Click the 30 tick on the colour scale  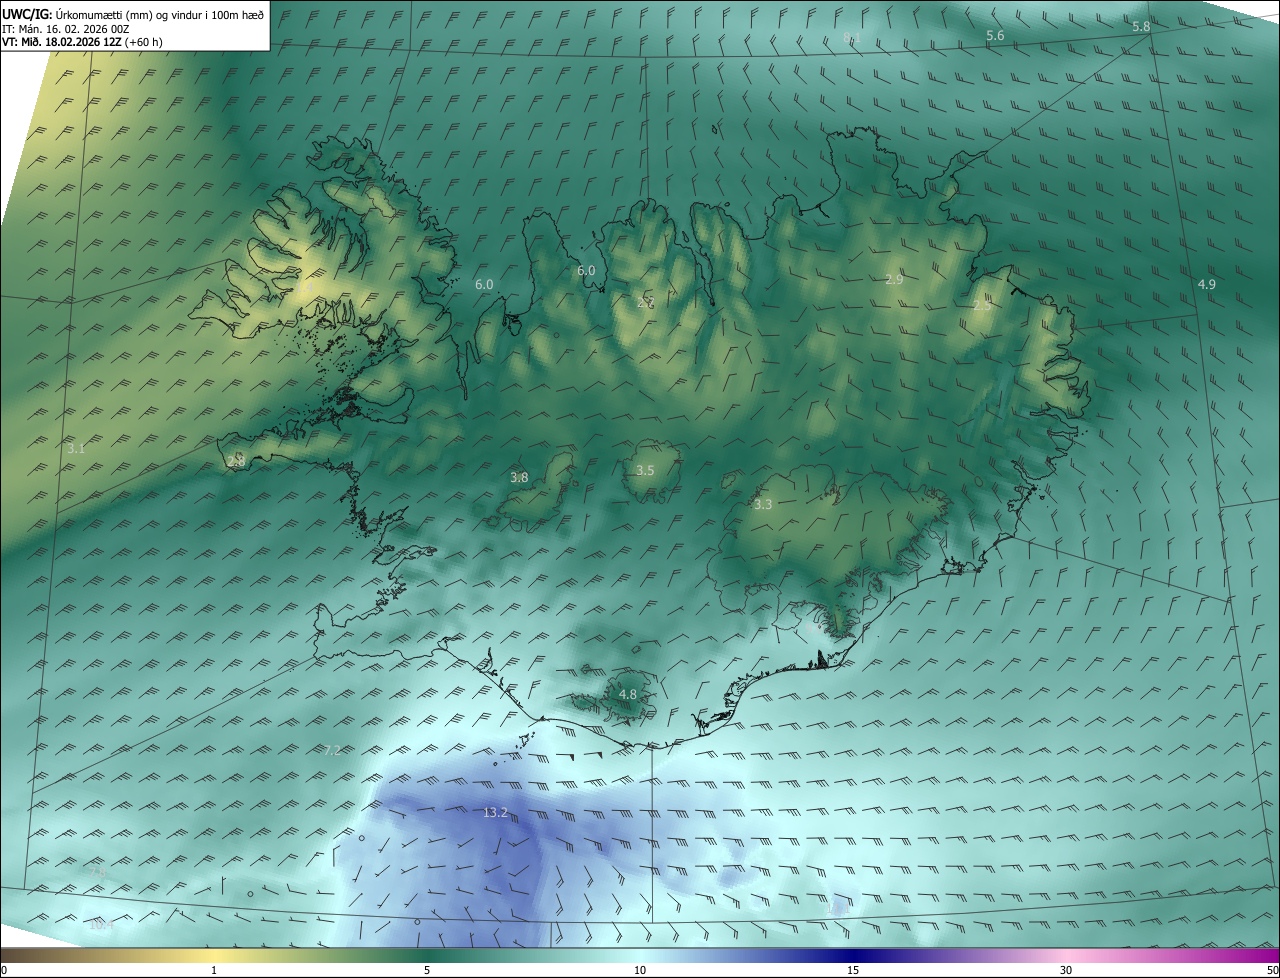1066,971
